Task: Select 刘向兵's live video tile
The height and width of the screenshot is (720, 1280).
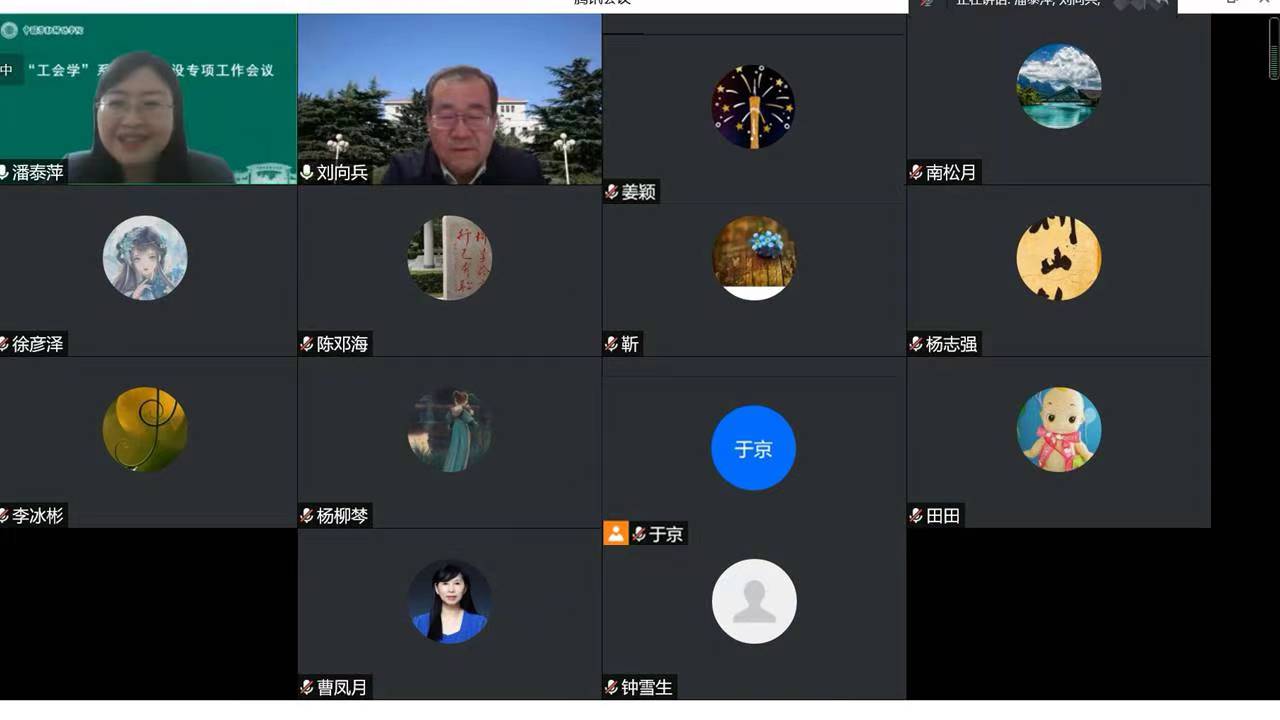Action: 449,99
